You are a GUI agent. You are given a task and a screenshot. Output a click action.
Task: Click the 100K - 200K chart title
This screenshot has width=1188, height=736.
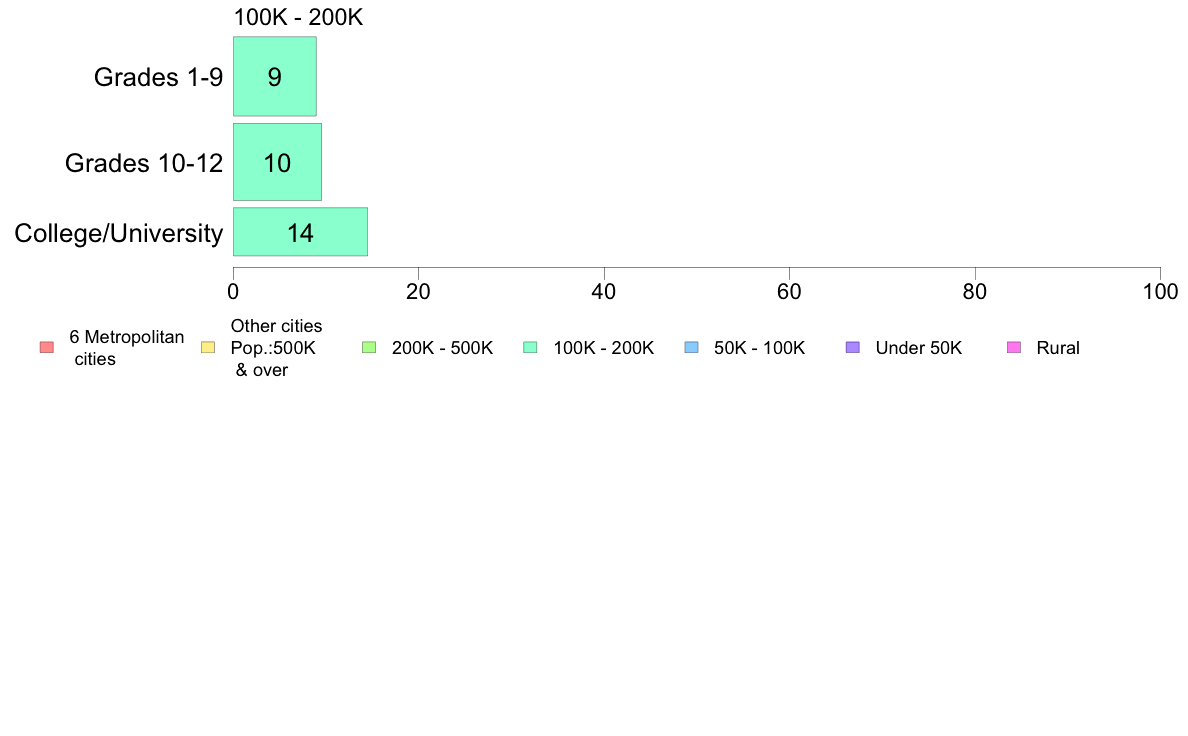(x=299, y=17)
